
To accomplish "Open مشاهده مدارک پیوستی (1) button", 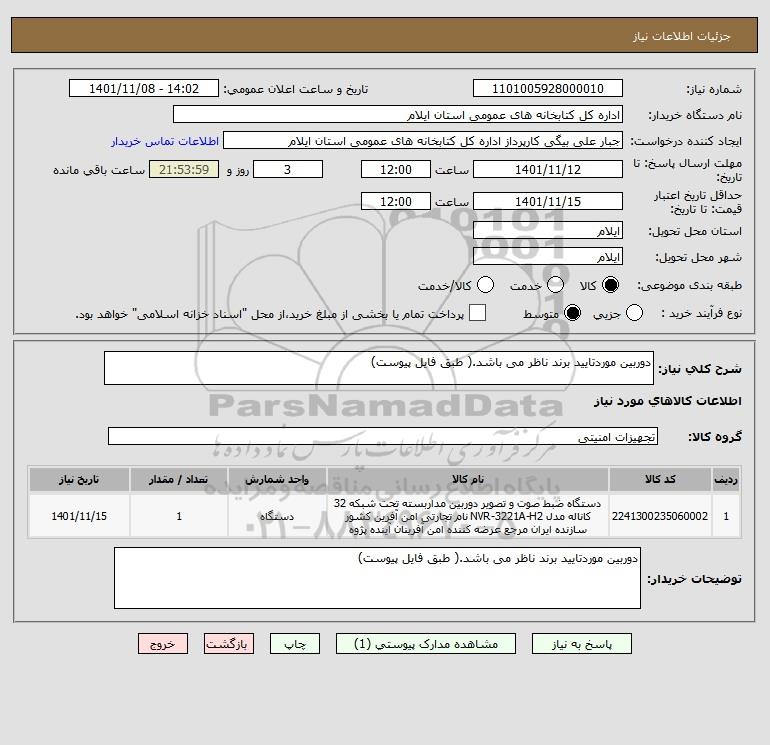I will (426, 643).
